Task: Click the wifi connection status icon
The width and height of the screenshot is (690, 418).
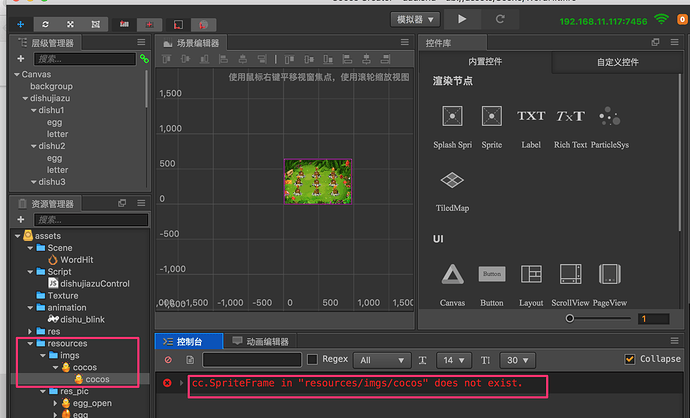Action: 661,19
